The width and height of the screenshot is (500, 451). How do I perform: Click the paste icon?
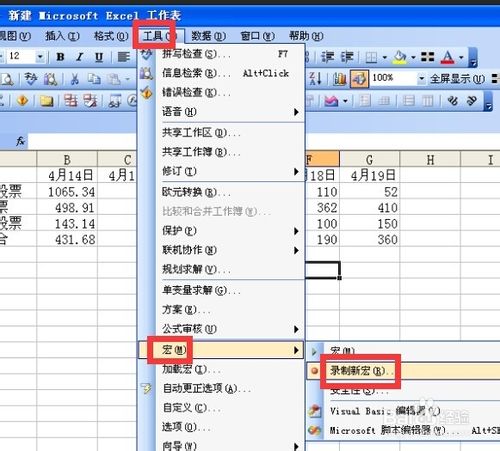tap(113, 79)
